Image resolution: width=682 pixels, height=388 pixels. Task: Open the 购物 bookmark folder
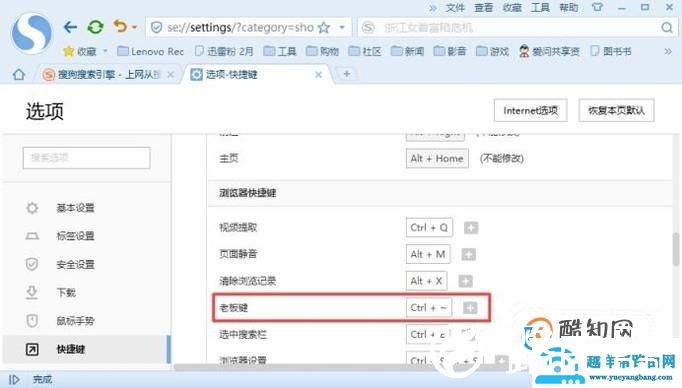coord(322,52)
